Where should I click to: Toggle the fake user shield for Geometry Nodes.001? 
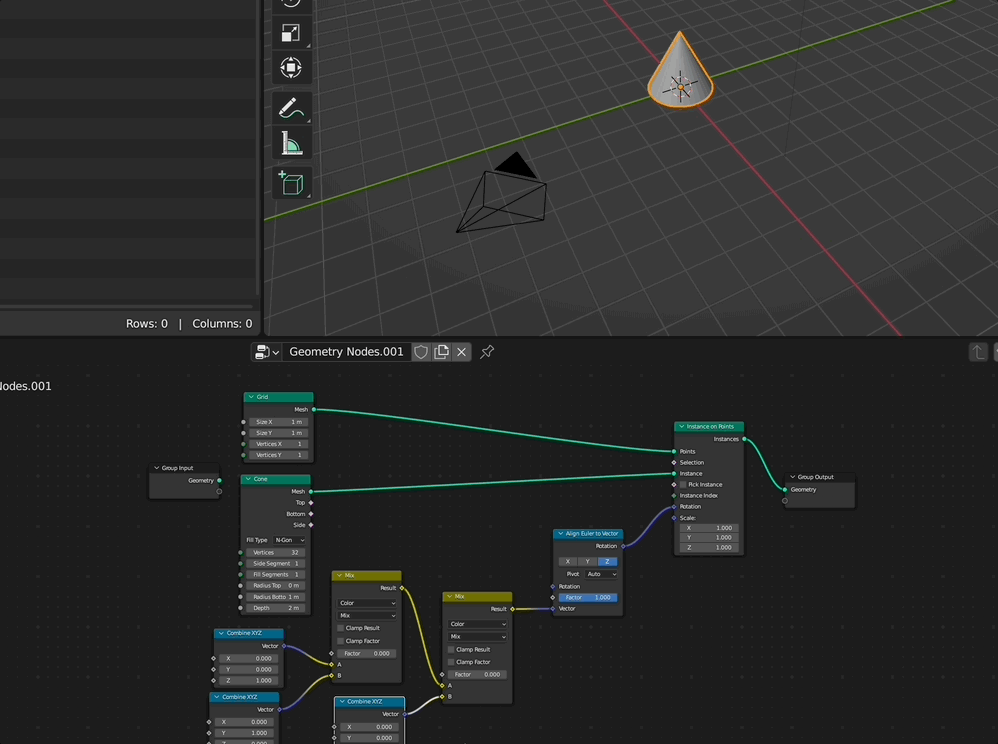[x=421, y=351]
